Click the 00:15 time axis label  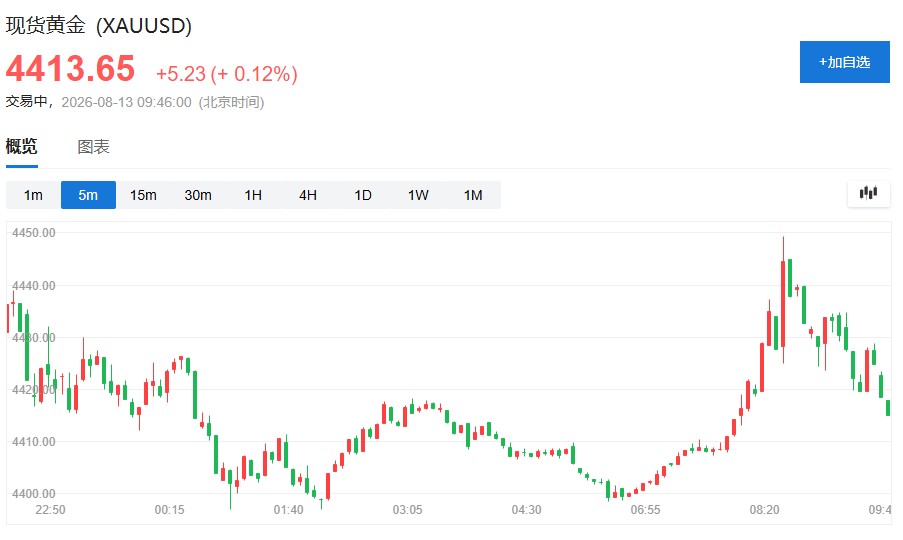169,509
